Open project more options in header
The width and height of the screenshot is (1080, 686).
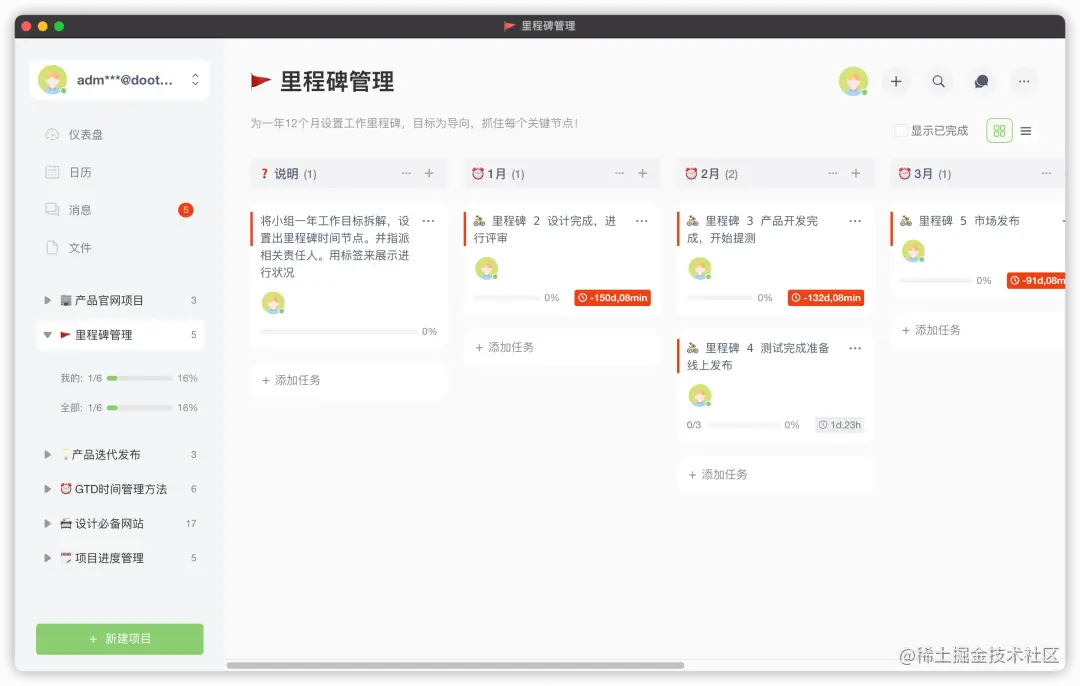tap(1024, 81)
